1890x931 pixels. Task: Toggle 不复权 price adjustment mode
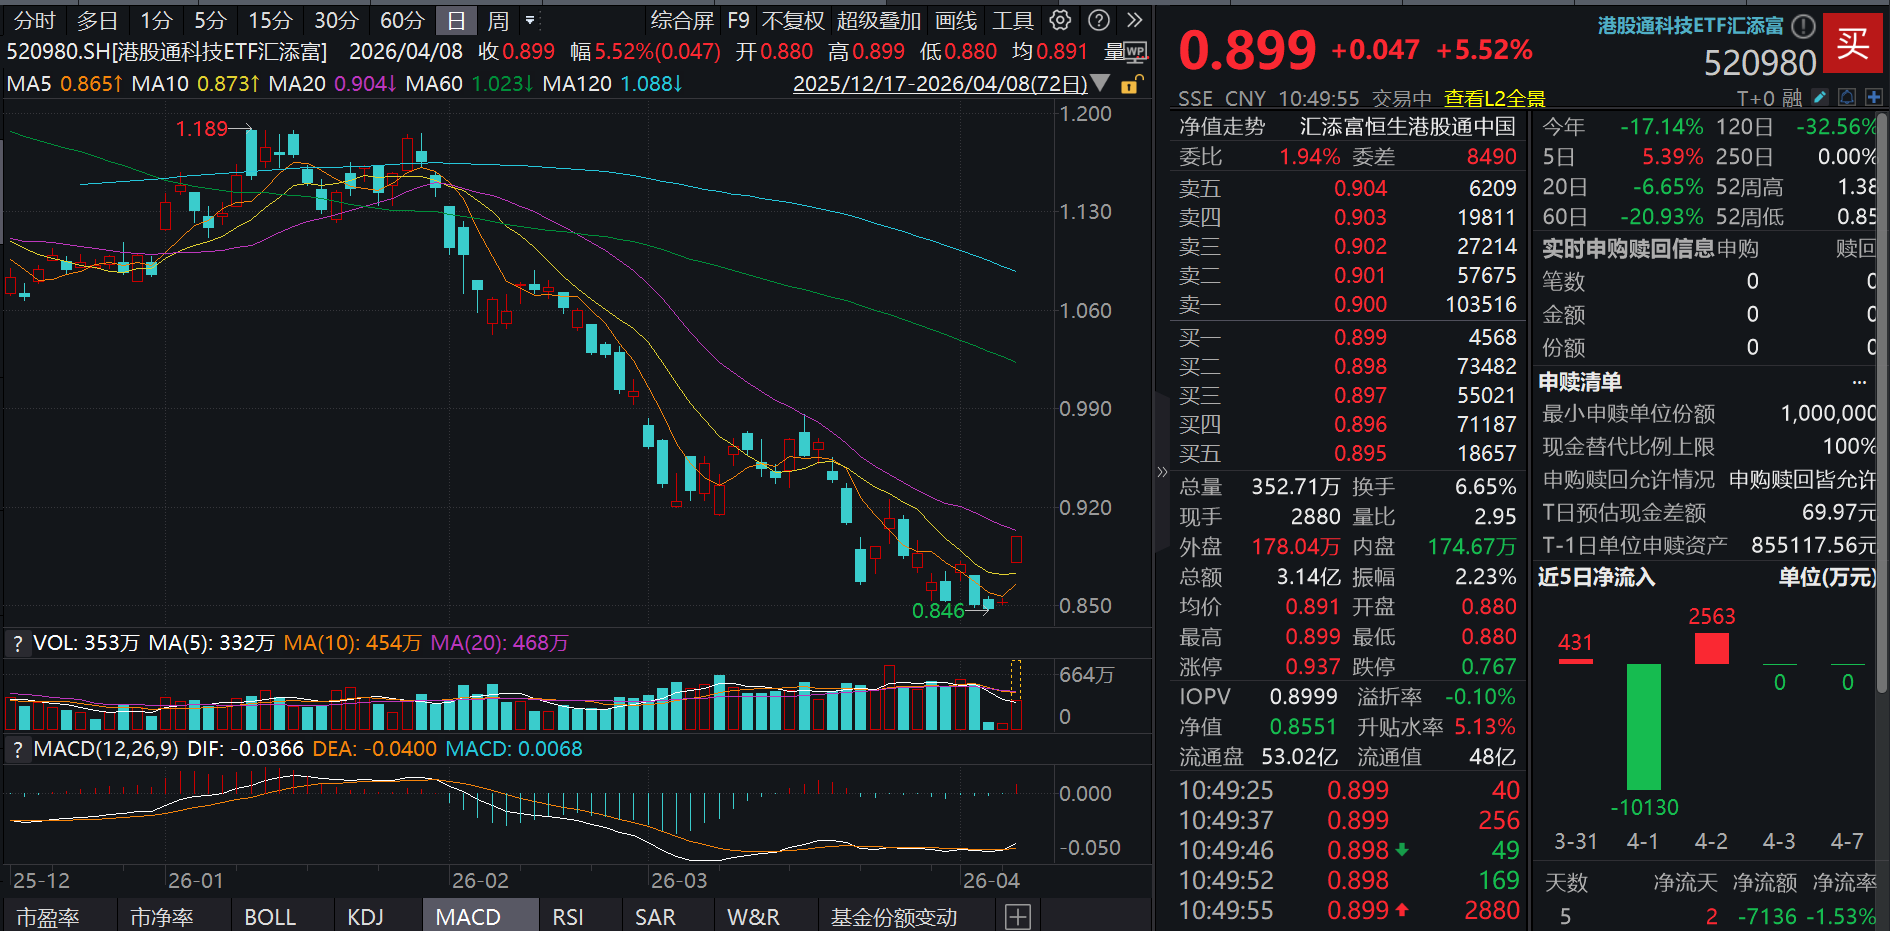(792, 20)
